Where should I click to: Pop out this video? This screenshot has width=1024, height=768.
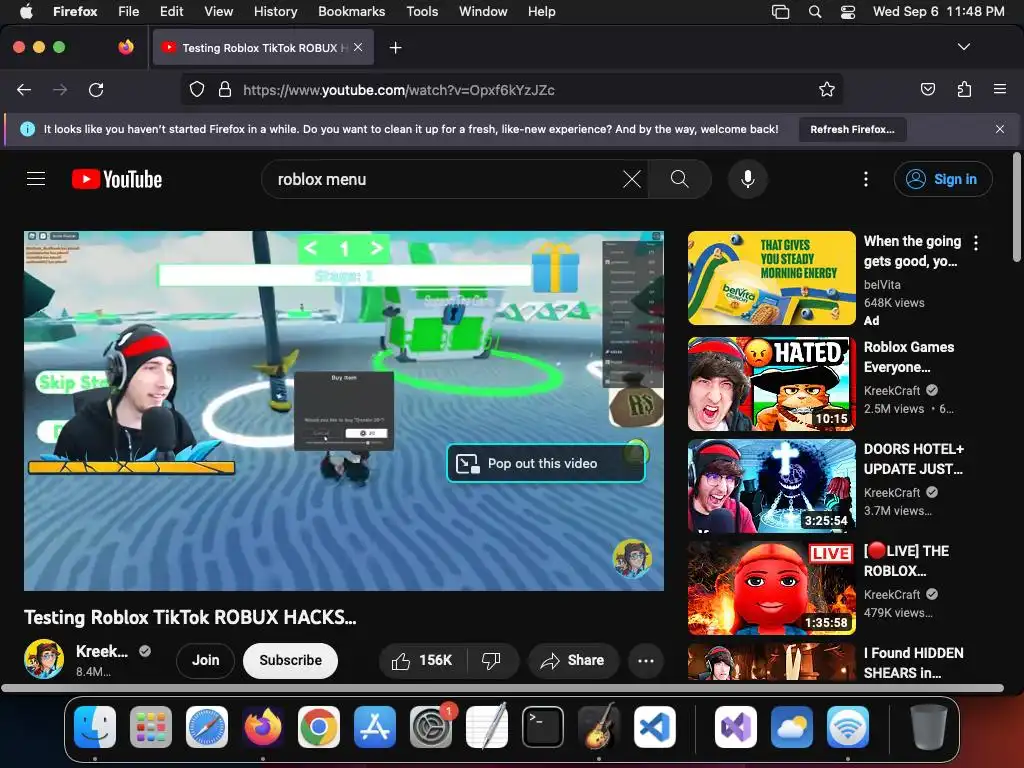(546, 463)
